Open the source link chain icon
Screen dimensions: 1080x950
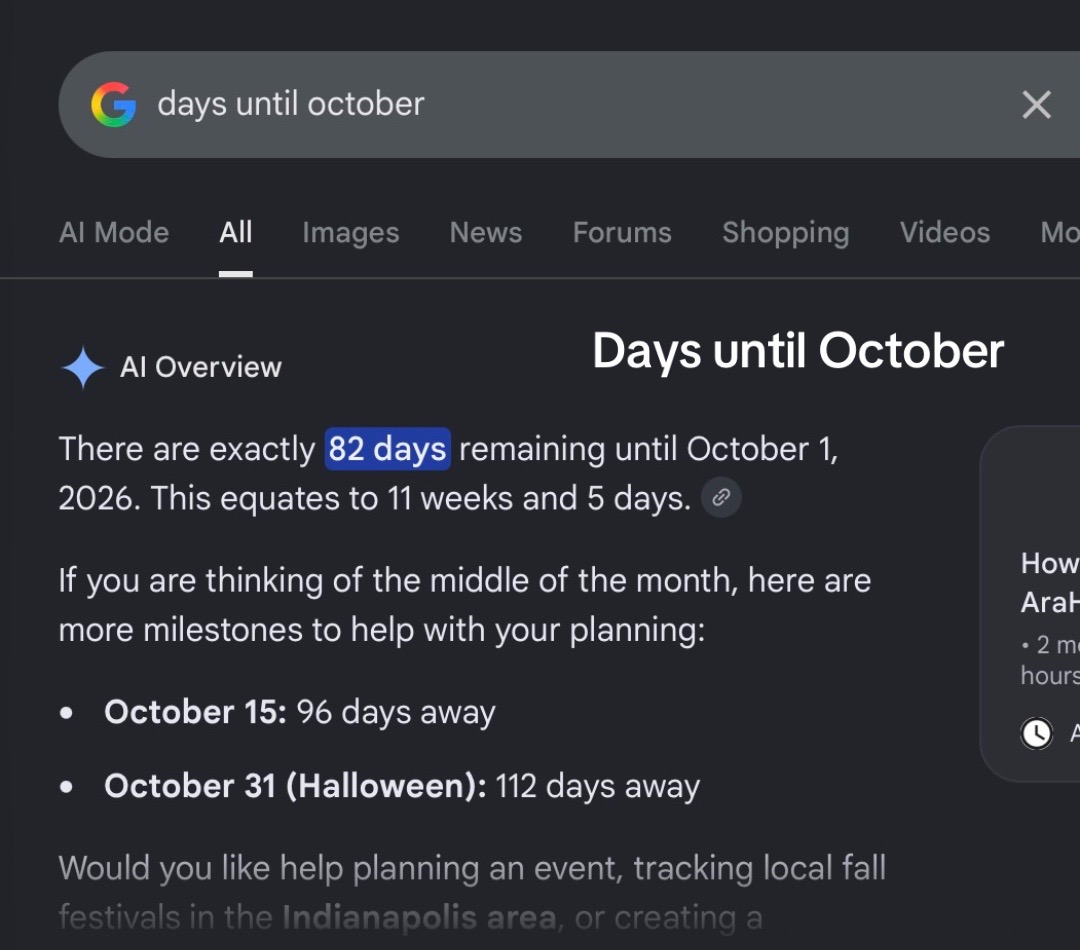(721, 497)
